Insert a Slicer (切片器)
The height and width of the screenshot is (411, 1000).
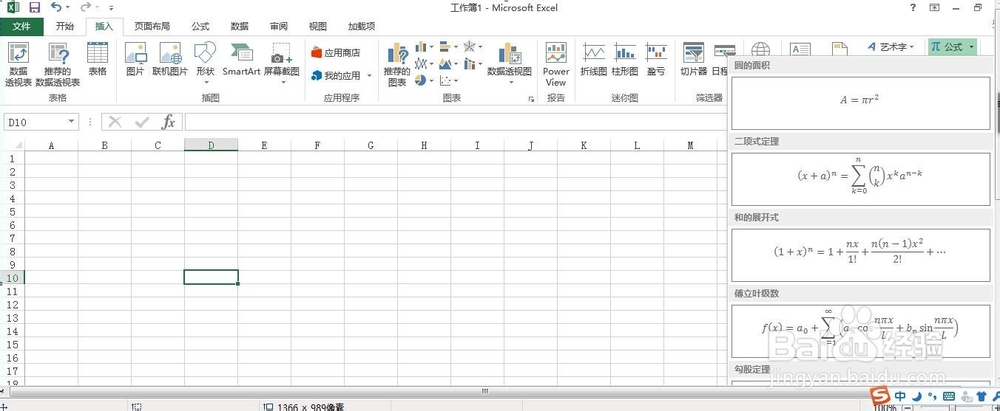693,59
